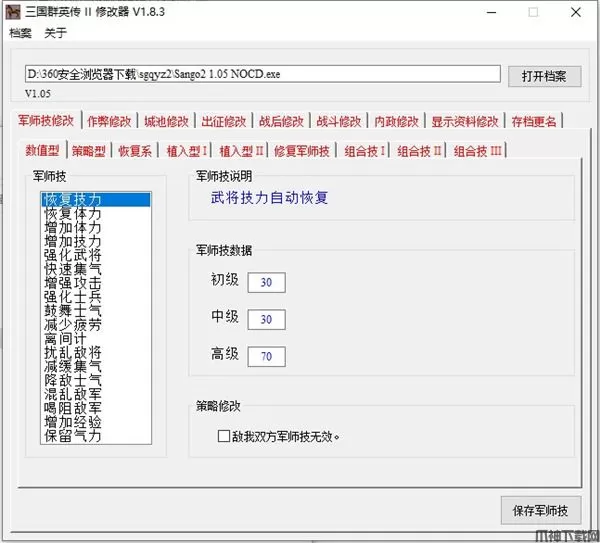This screenshot has width=600, height=543.
Task: Open the 战斗修改 tab
Action: [x=339, y=121]
